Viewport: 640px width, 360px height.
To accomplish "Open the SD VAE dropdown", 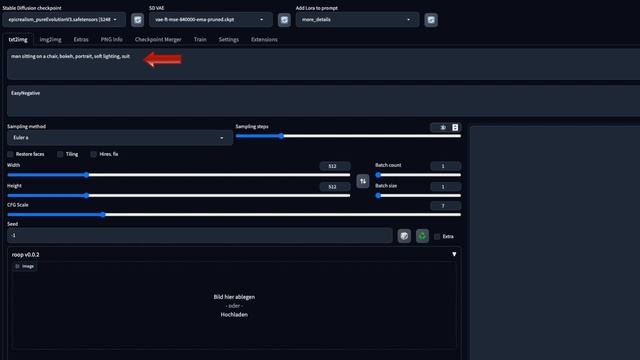I will [x=211, y=20].
